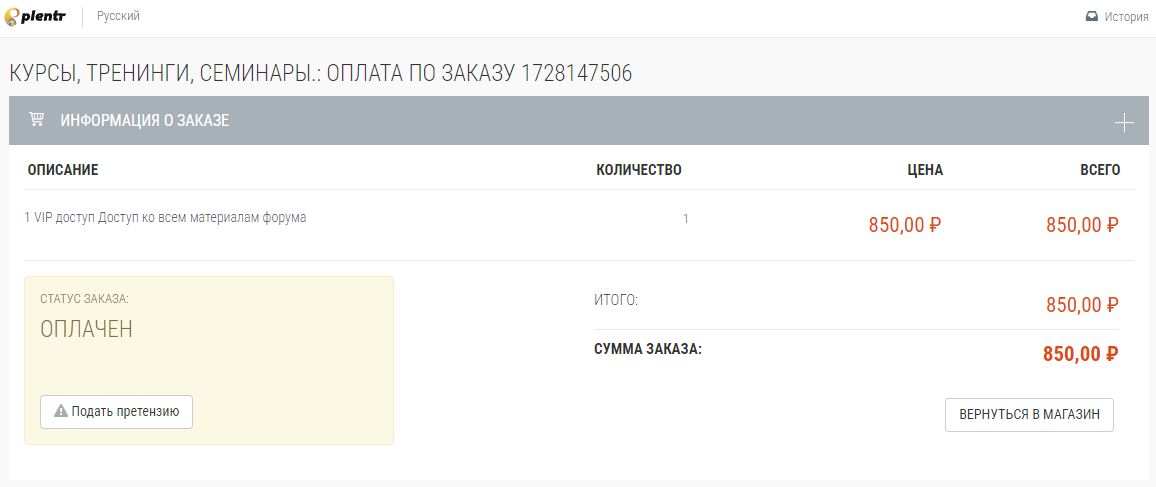Click Подать претензию button
This screenshot has height=487, width=1156.
point(116,412)
